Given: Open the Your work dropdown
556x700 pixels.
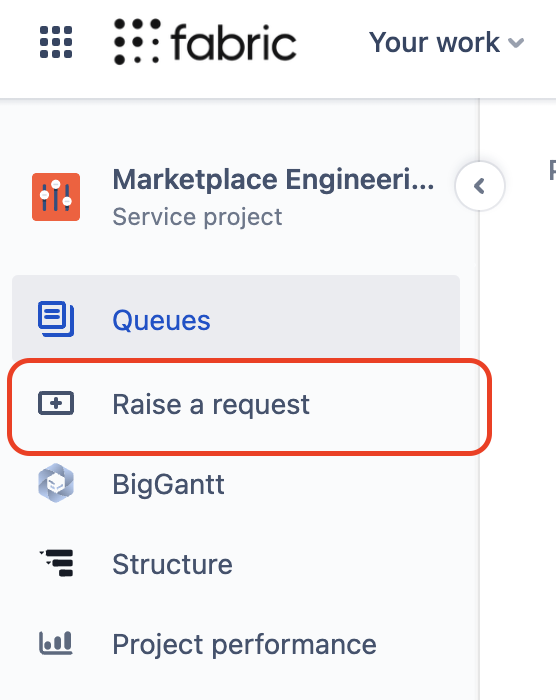Looking at the screenshot, I should click(446, 42).
